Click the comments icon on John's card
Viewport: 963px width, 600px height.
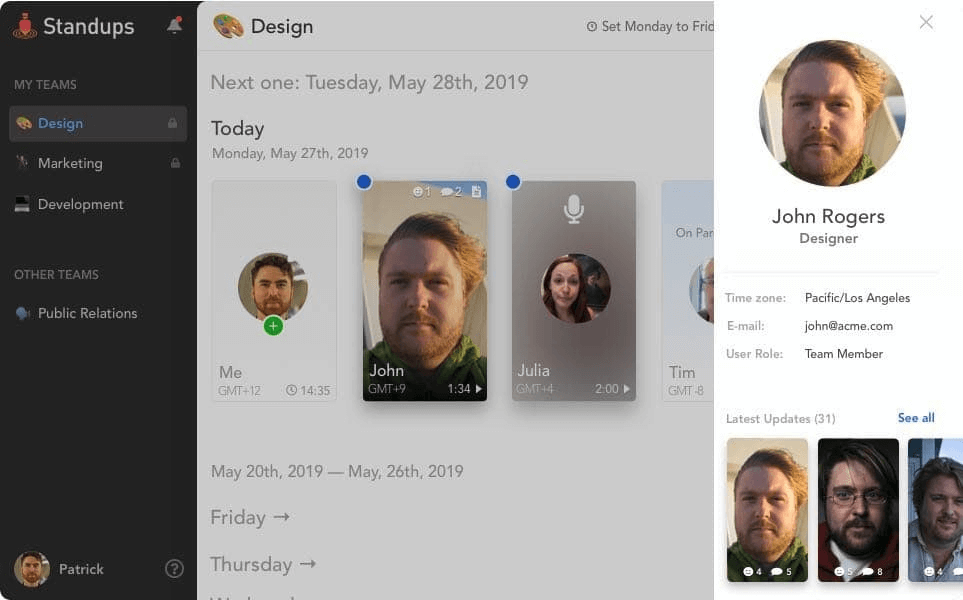coord(451,191)
